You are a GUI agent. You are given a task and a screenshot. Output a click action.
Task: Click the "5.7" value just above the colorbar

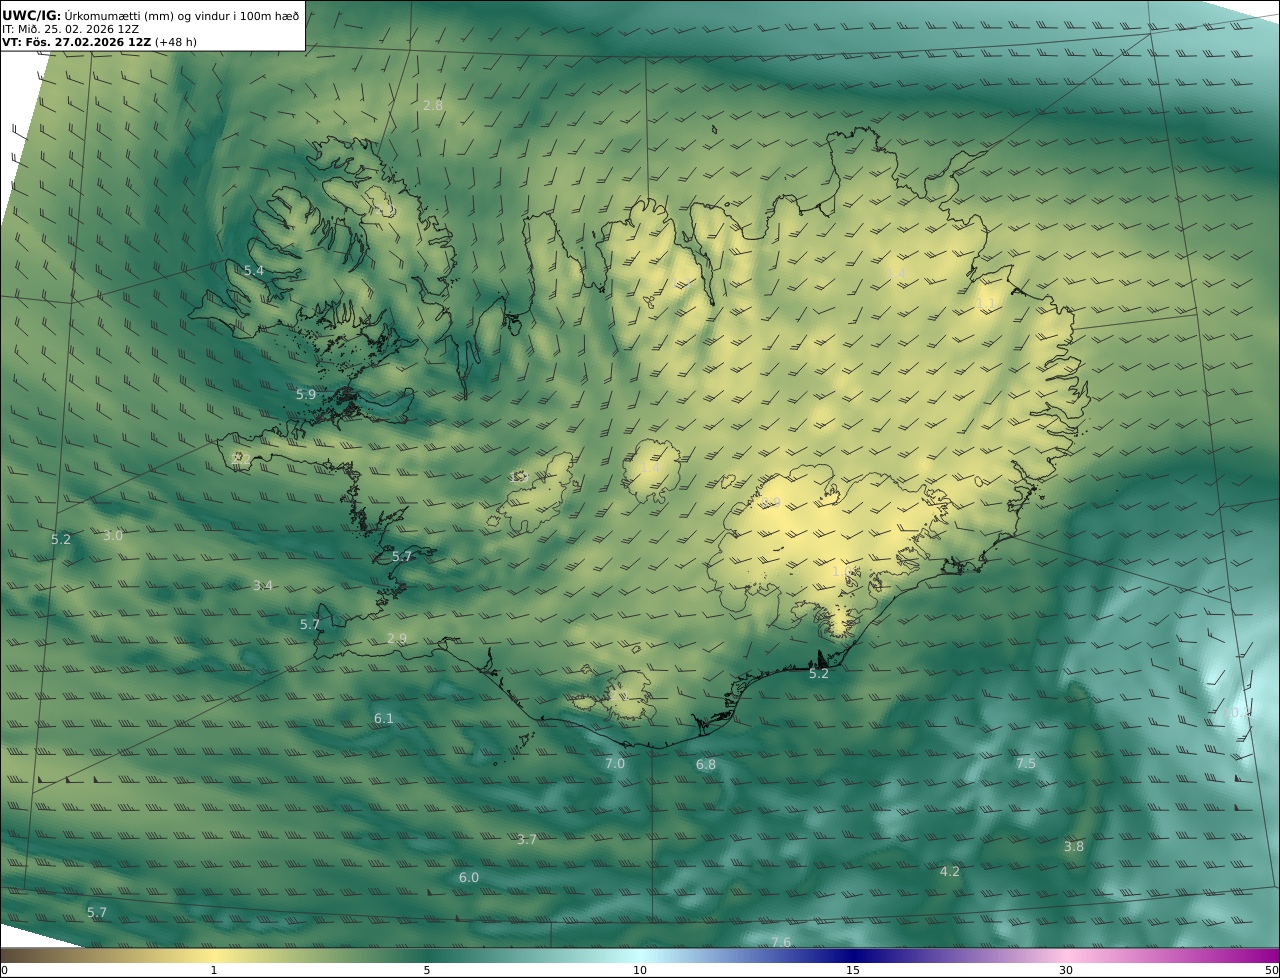[x=97, y=913]
